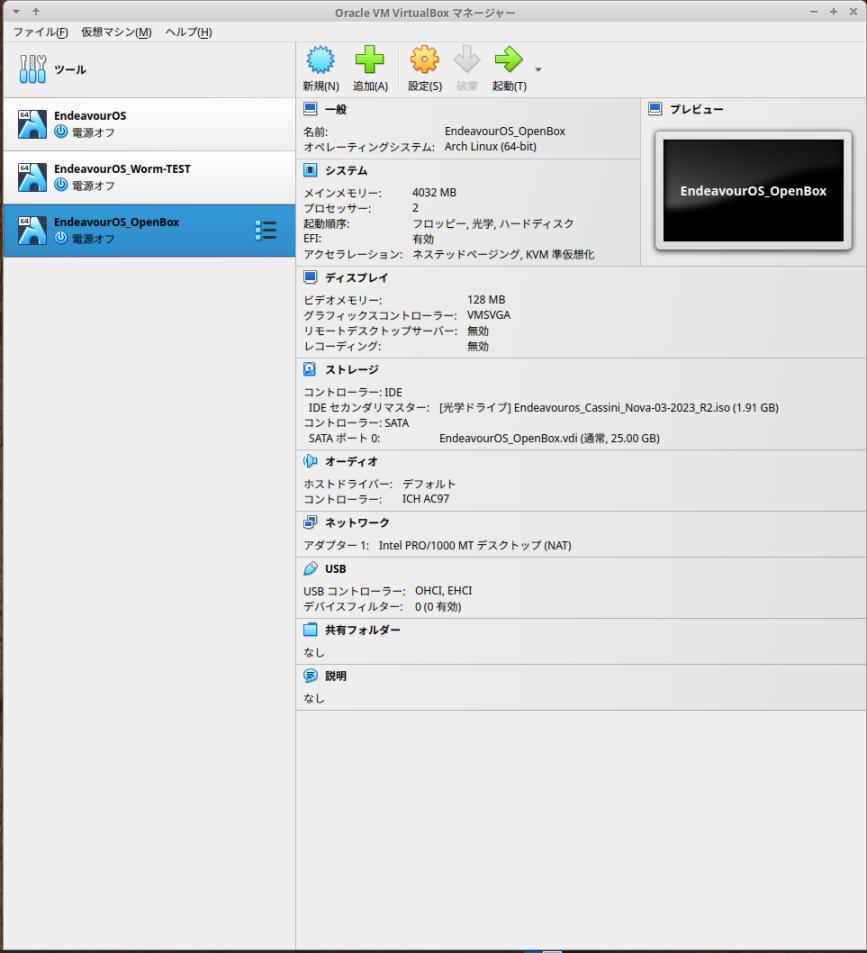Click the システム chip icon
Screen dimensions: 867x953
pyautogui.click(x=310, y=170)
